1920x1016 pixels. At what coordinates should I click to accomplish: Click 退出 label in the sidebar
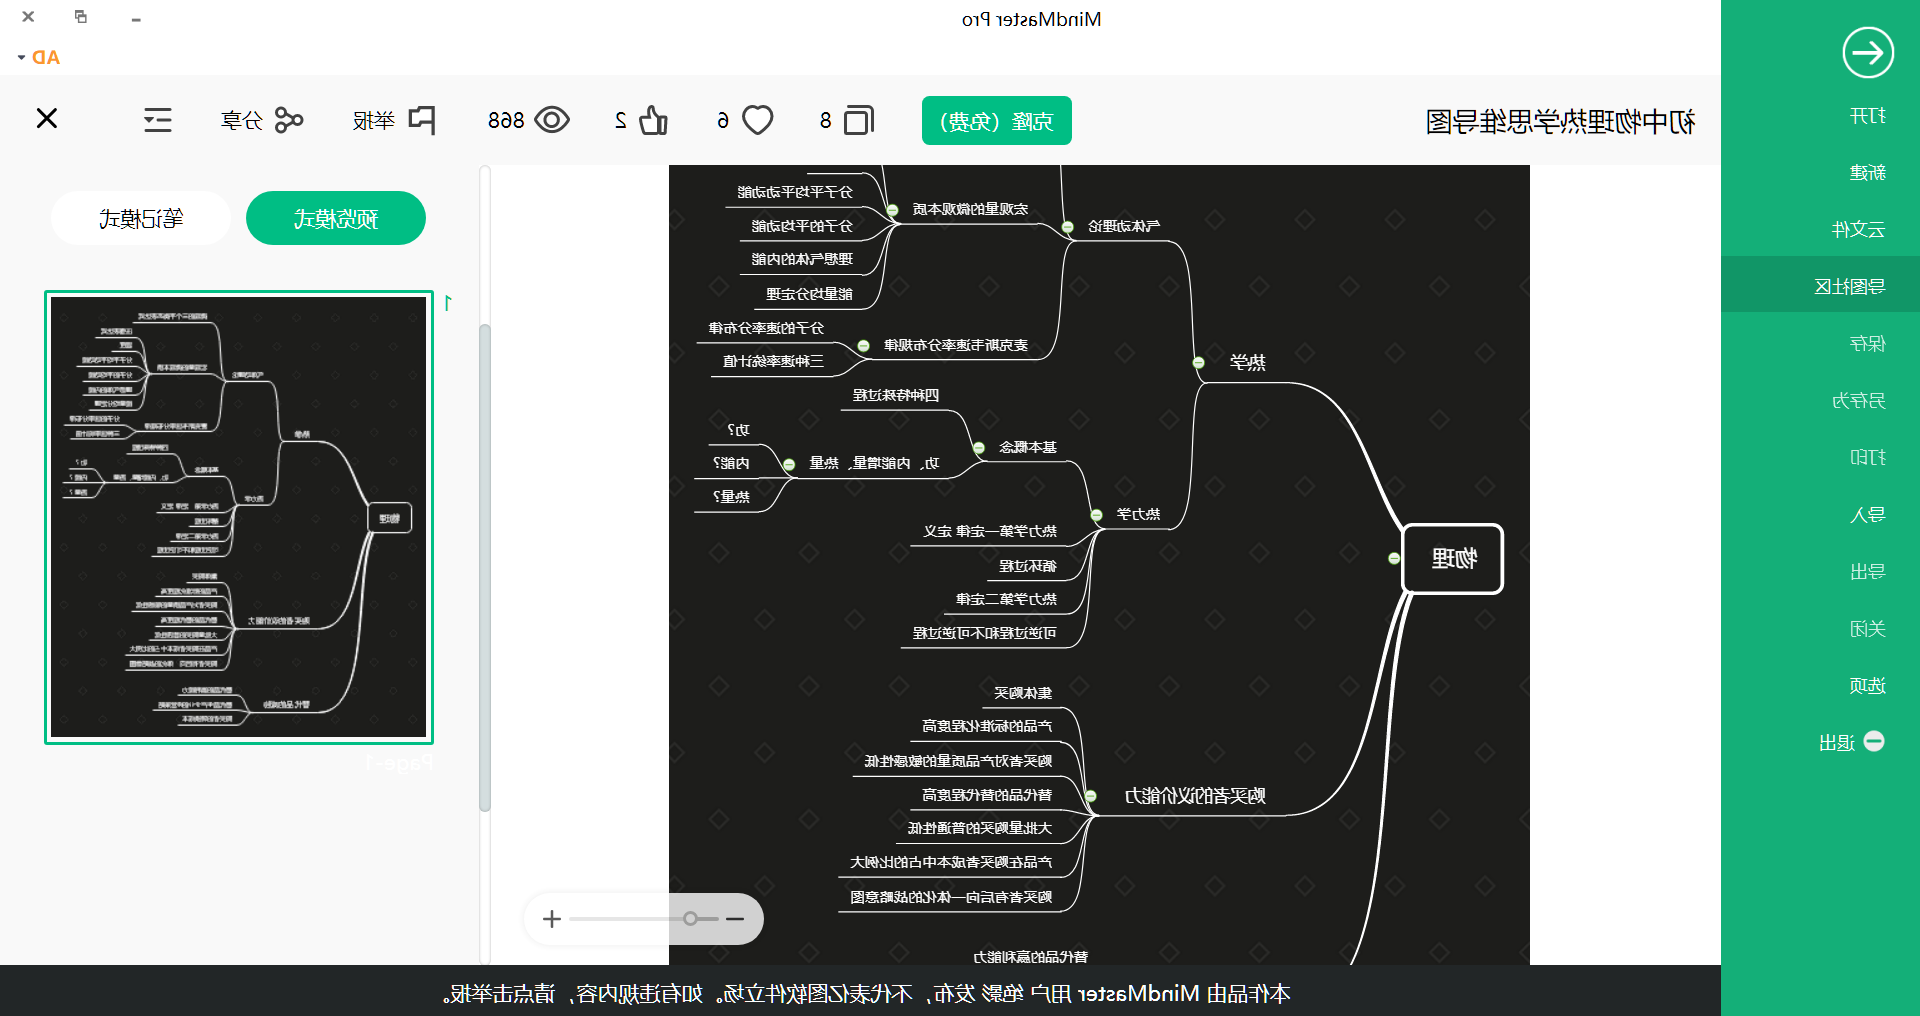[1837, 743]
